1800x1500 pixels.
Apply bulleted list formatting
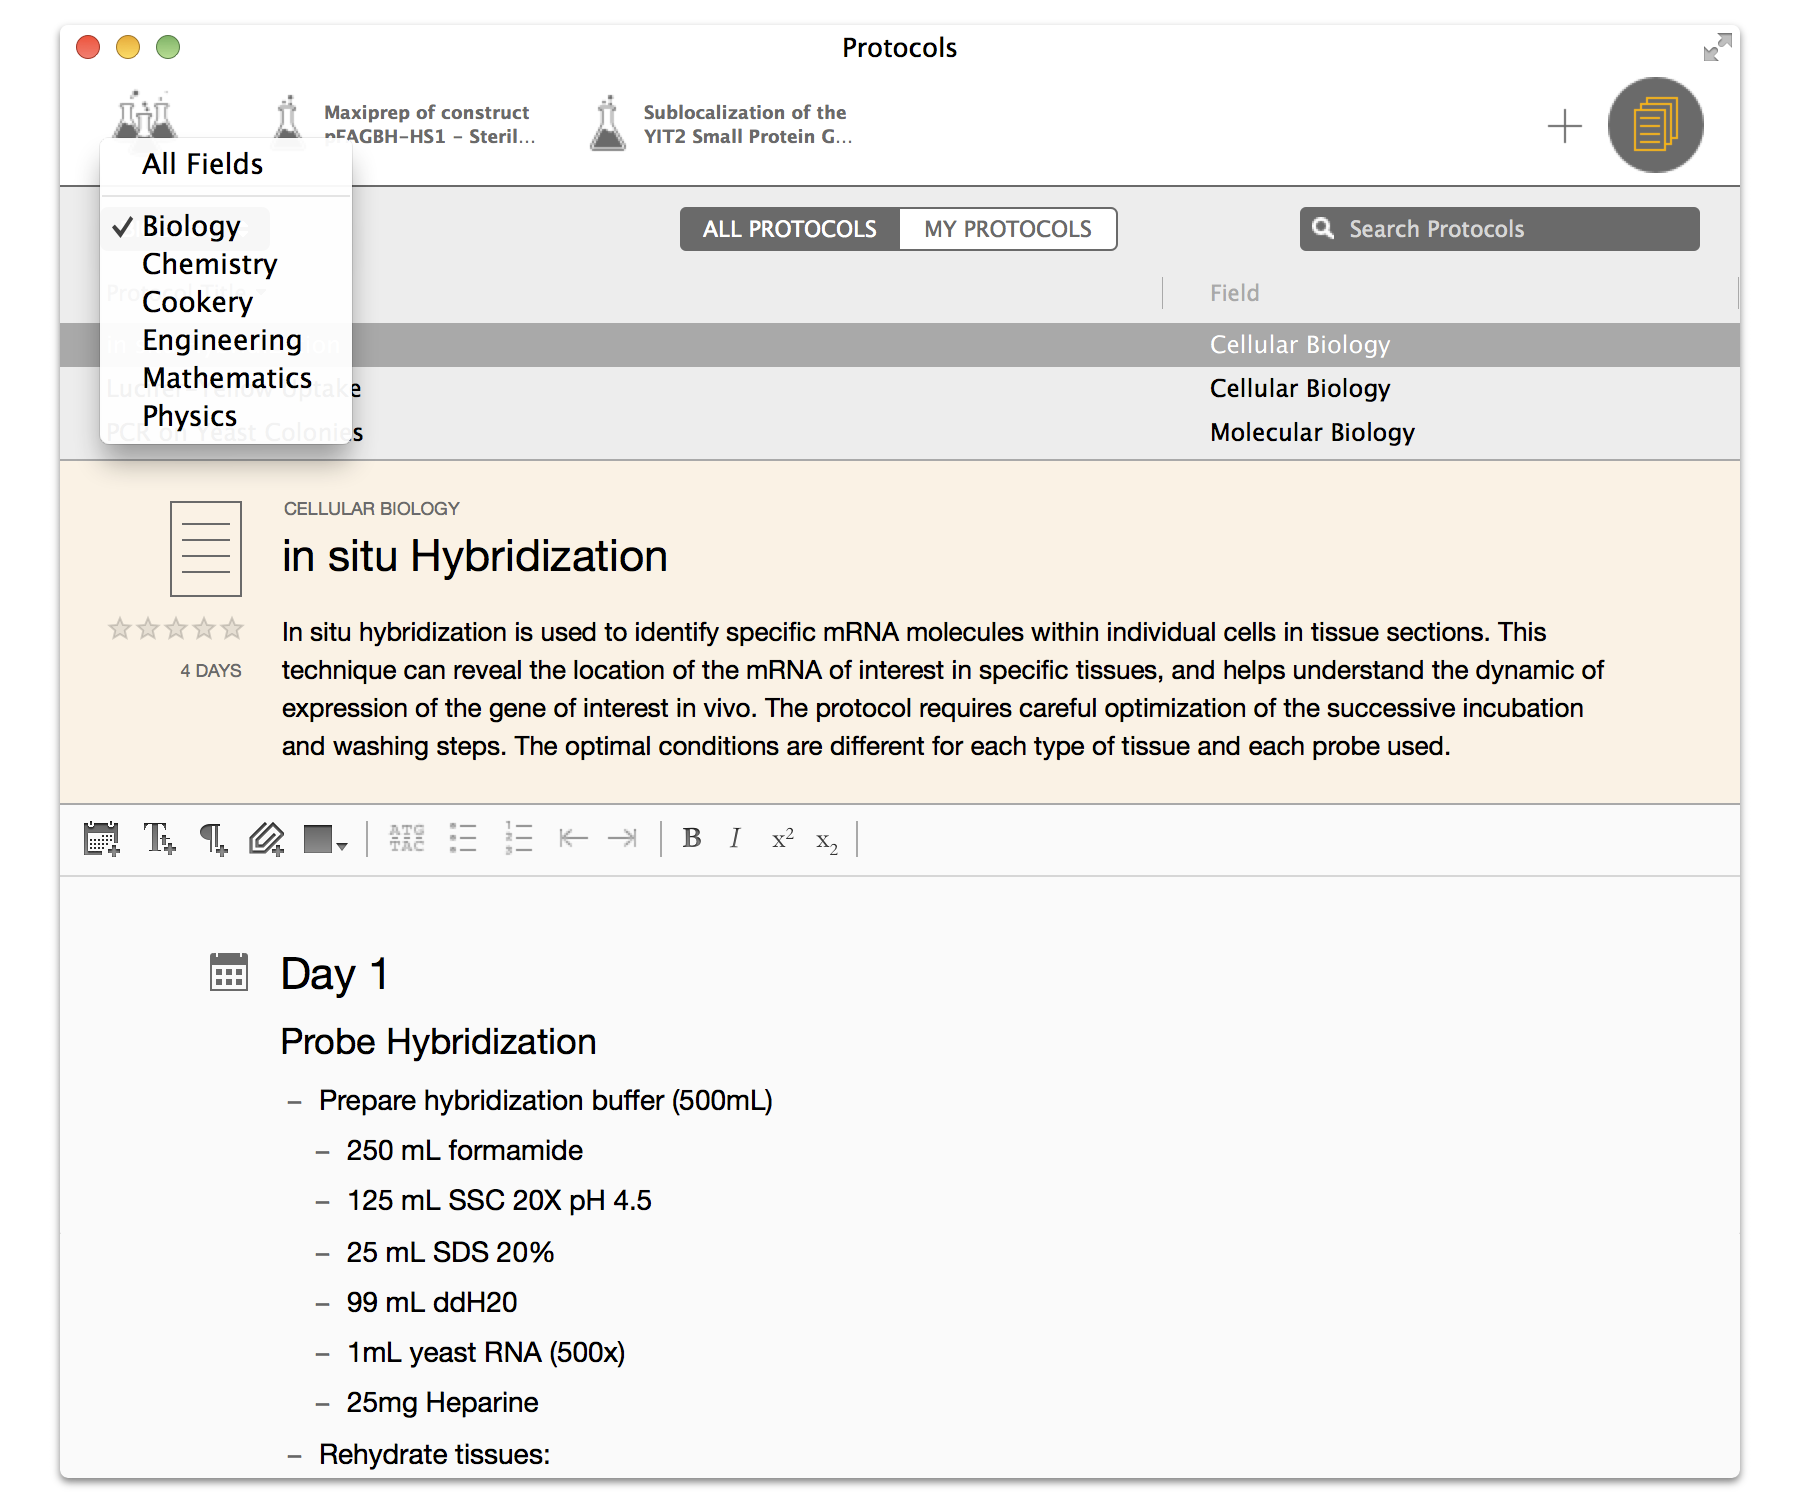click(463, 838)
